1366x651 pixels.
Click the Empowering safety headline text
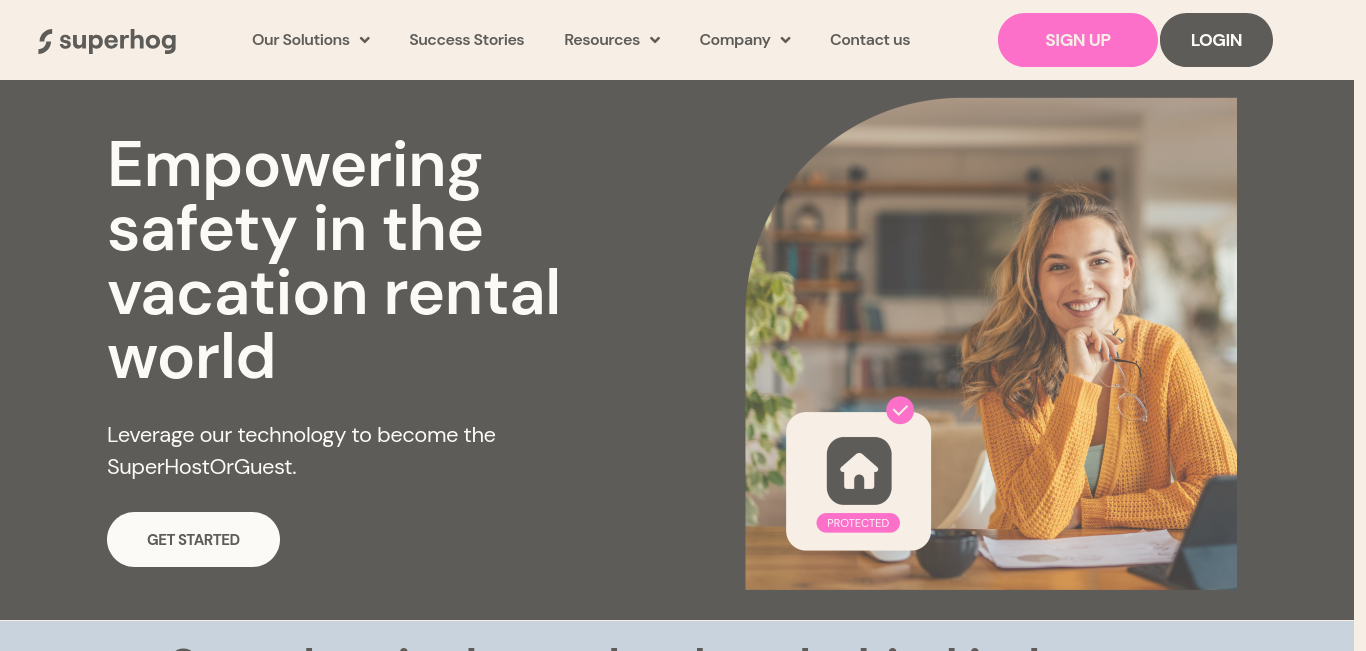point(334,260)
